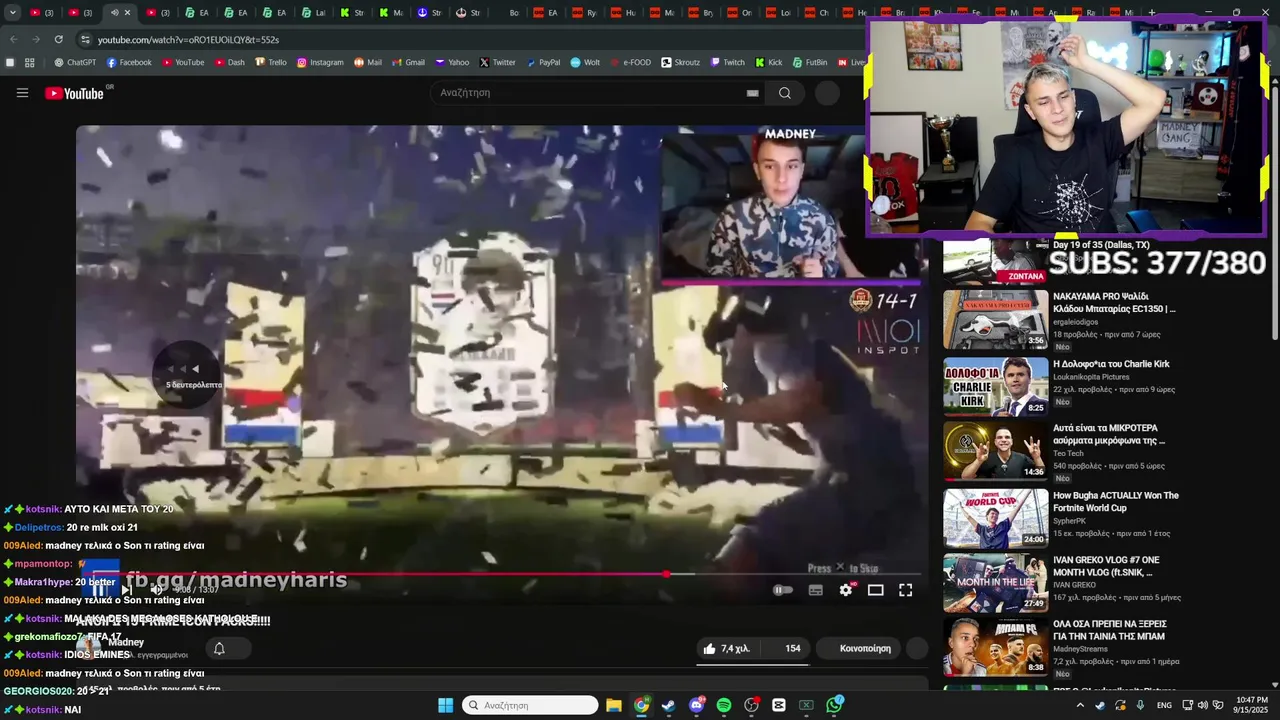Select the address bar URL
Screen dimensions: 1280x720
(188, 40)
